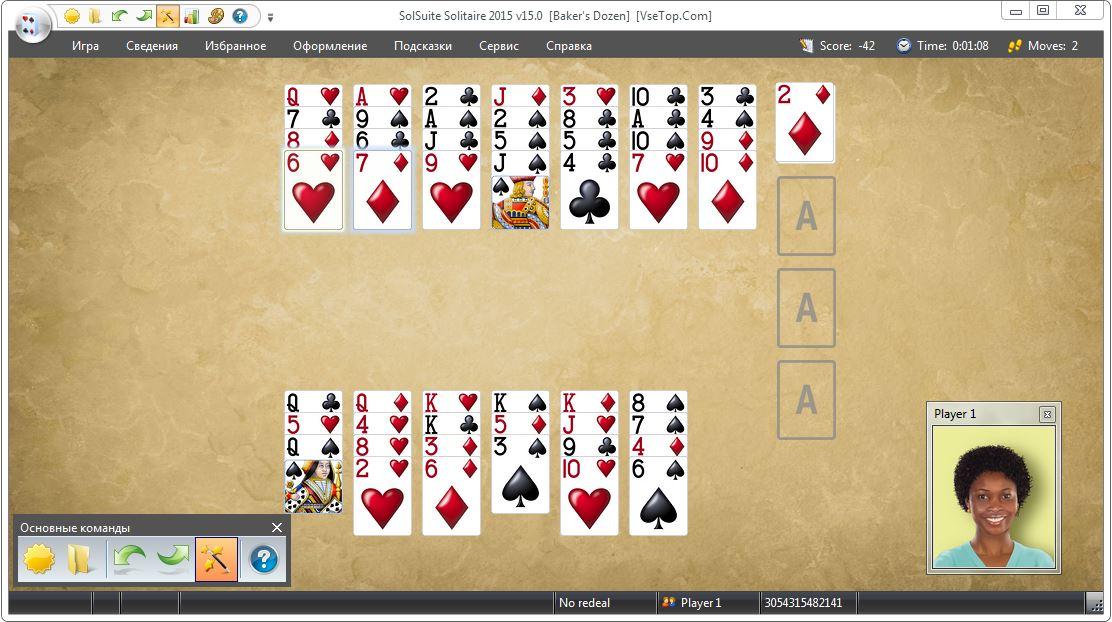This screenshot has height=622, width=1112.
Task: Open the Игра menu
Action: (x=85, y=46)
